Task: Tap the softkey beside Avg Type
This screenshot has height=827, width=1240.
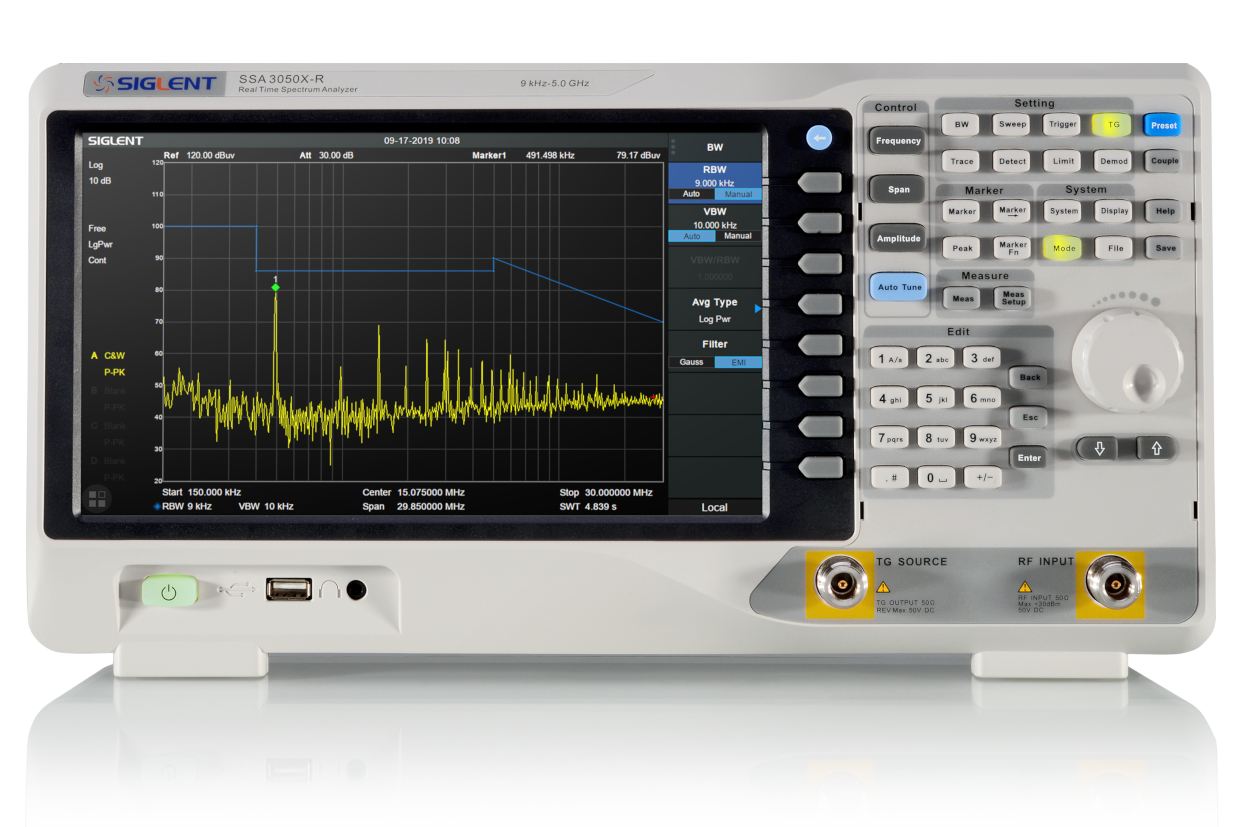Action: tap(820, 304)
